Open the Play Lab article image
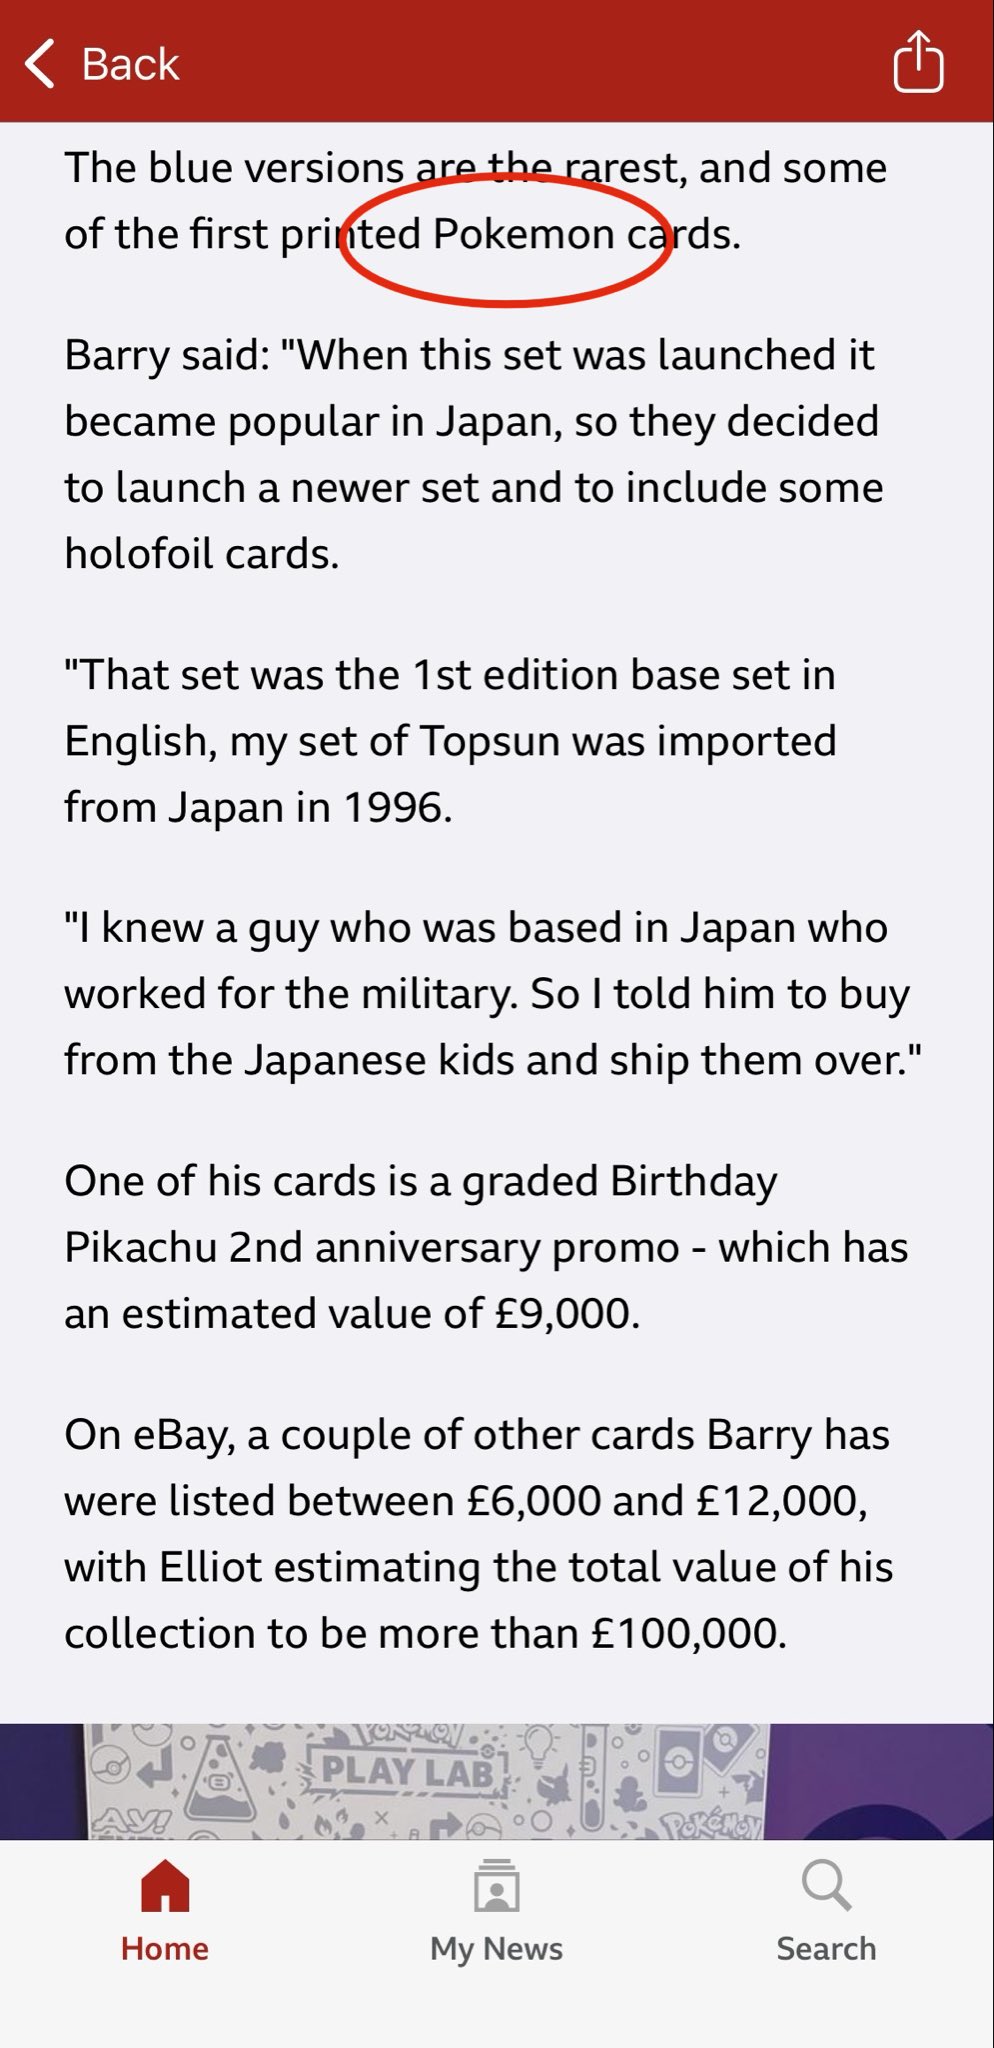The width and height of the screenshot is (994, 2048). point(497,1780)
